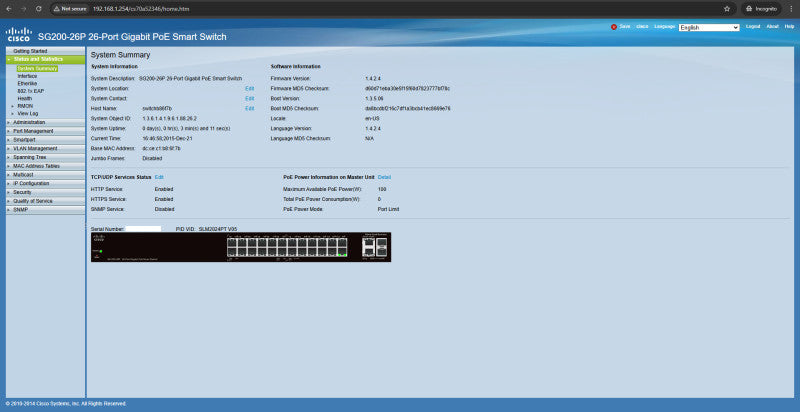Click the System Object ID value
Viewport: 800px width, 412px height.
(169, 118)
